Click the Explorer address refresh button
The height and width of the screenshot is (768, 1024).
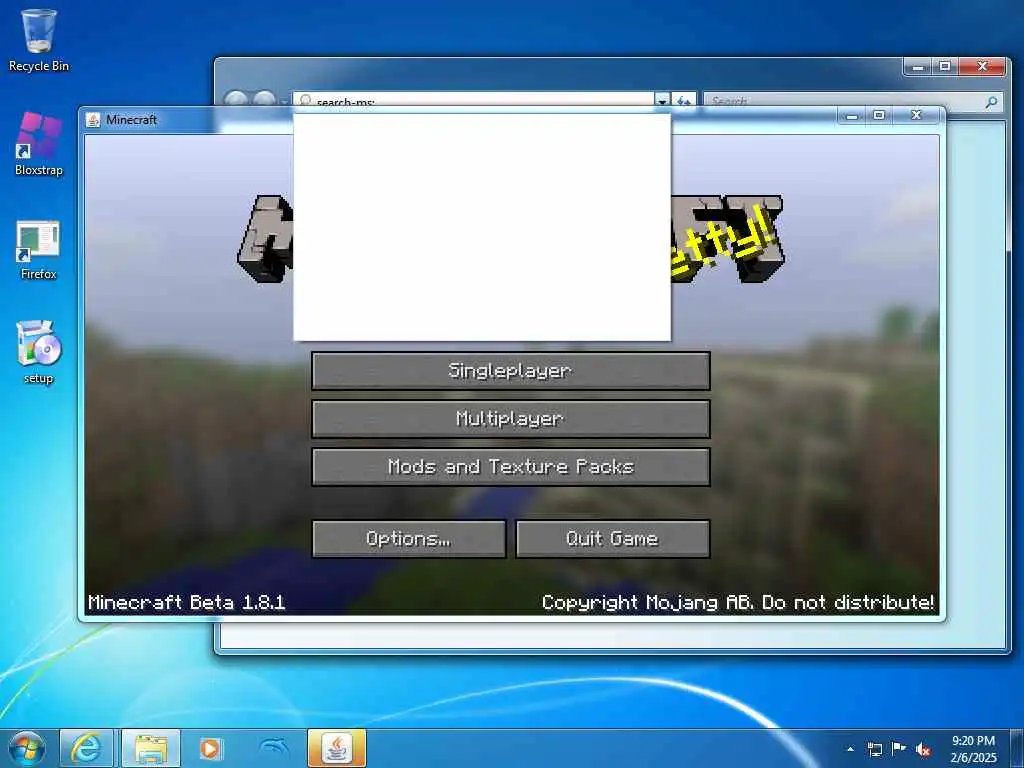pos(684,101)
